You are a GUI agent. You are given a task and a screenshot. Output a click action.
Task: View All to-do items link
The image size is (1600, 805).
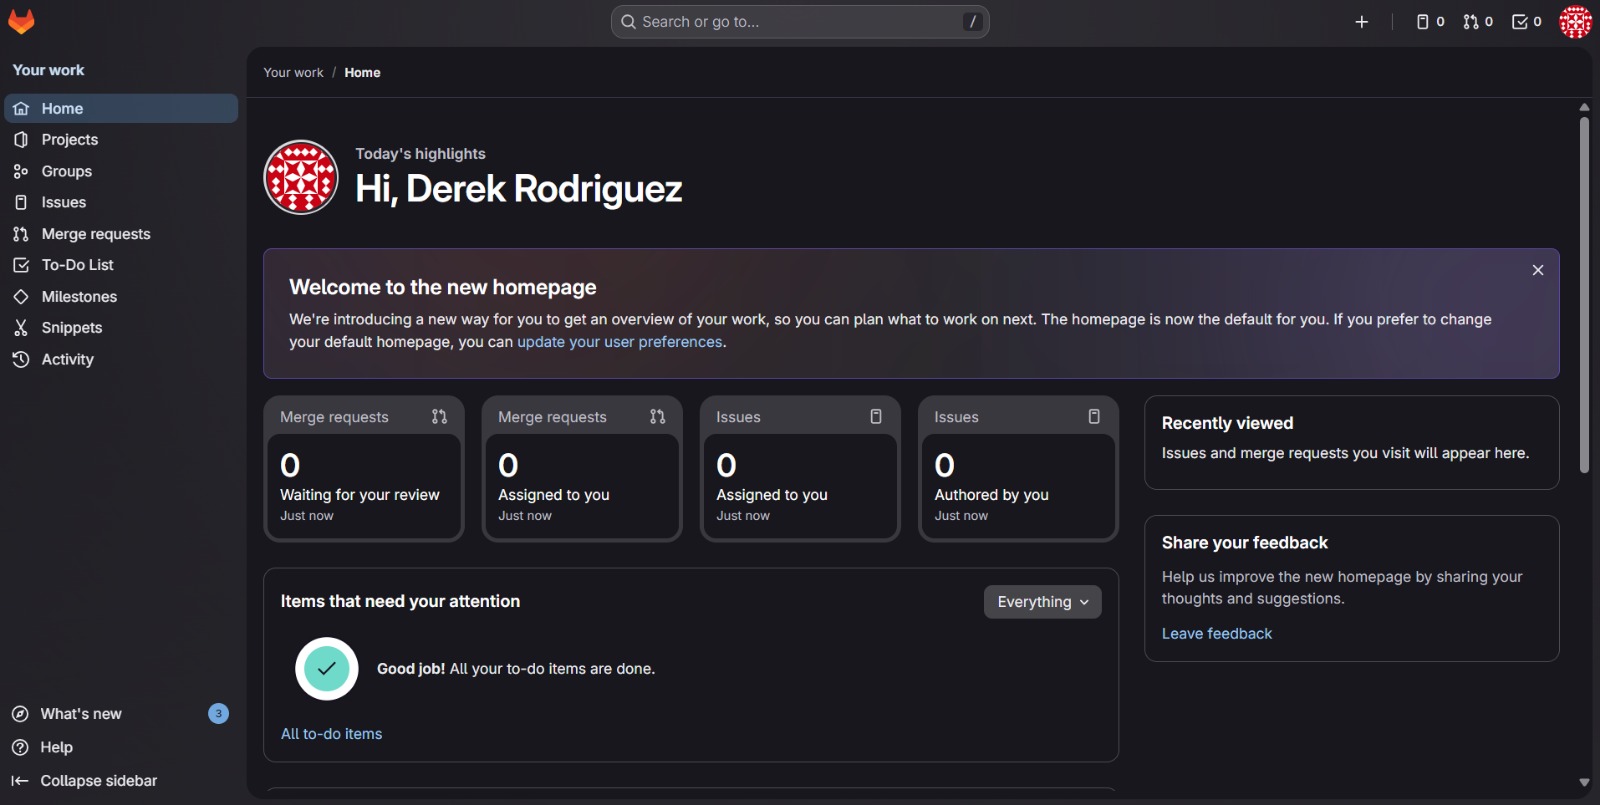pos(331,734)
